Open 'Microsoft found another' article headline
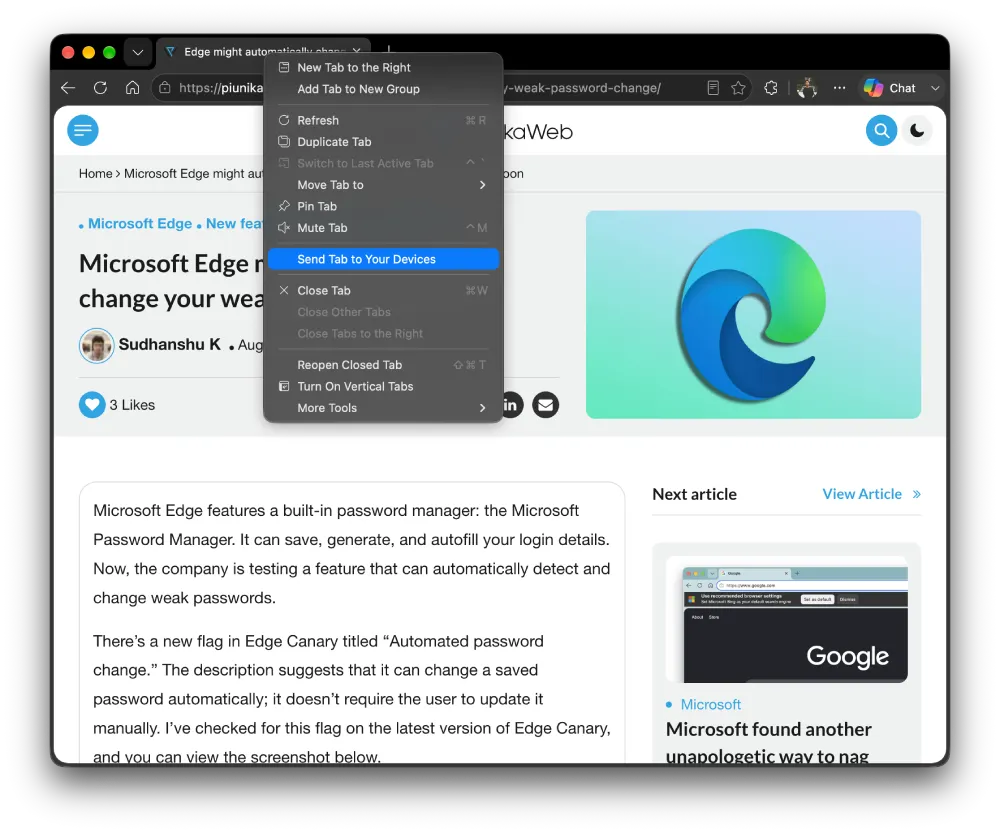 (768, 742)
